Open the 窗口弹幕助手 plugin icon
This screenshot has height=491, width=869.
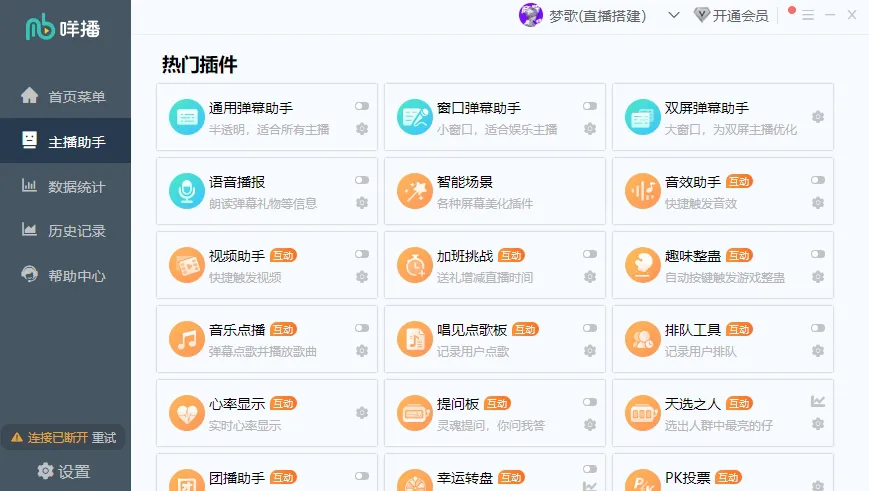pos(415,117)
